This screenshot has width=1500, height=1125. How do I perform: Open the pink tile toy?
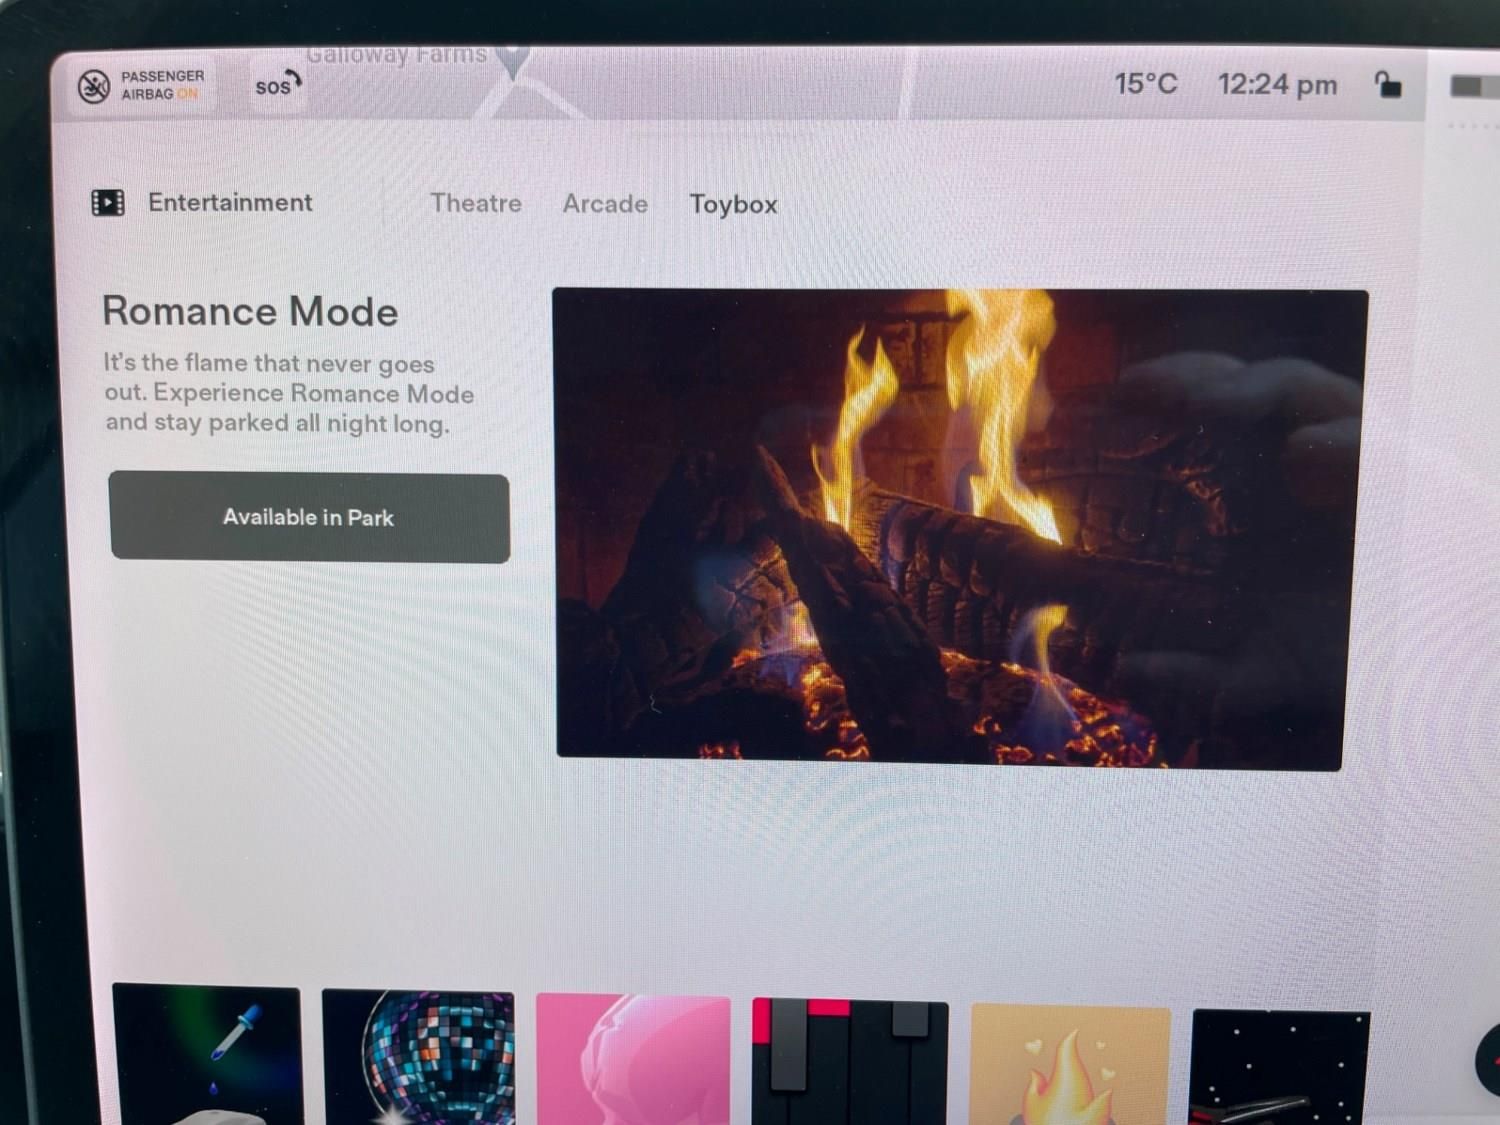[633, 1059]
